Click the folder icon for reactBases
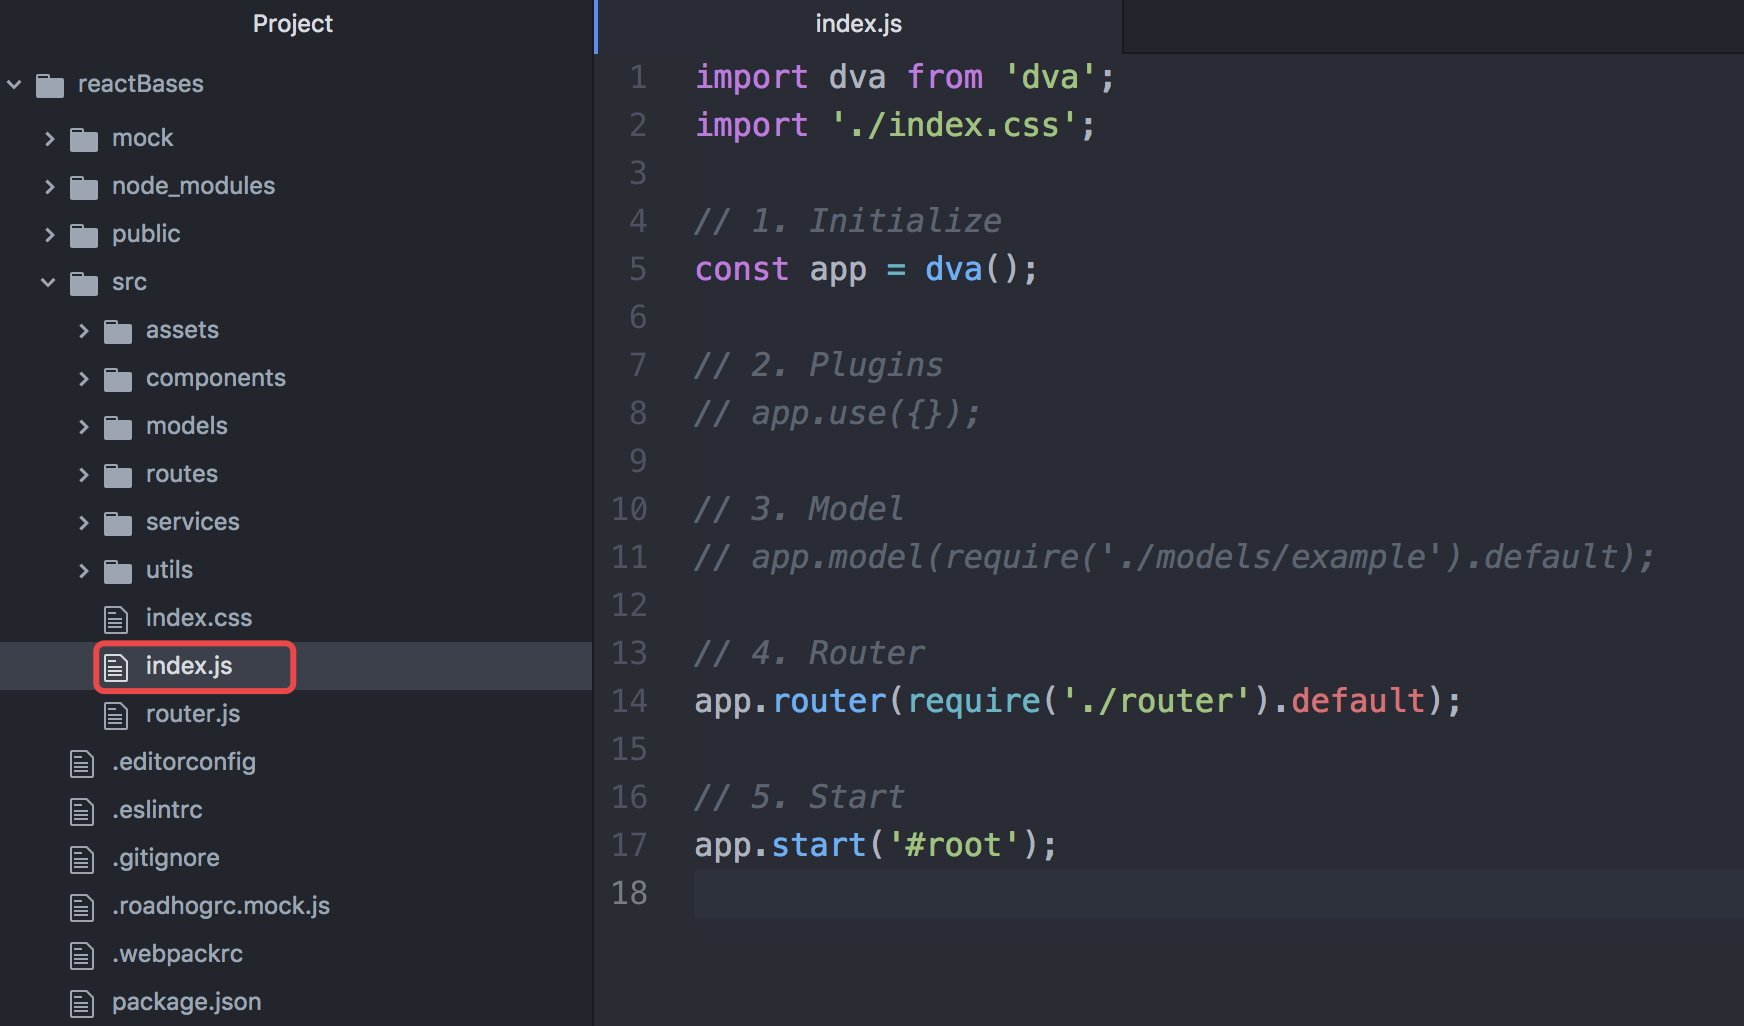This screenshot has width=1744, height=1026. (51, 84)
